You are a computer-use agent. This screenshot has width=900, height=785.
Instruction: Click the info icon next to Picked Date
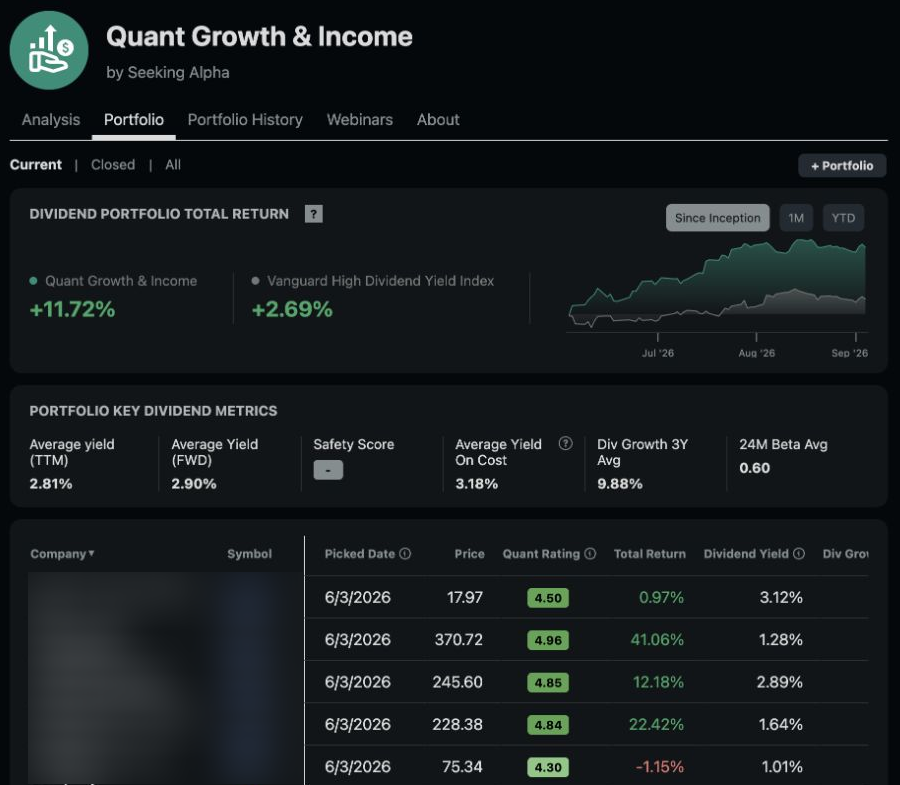(x=405, y=554)
